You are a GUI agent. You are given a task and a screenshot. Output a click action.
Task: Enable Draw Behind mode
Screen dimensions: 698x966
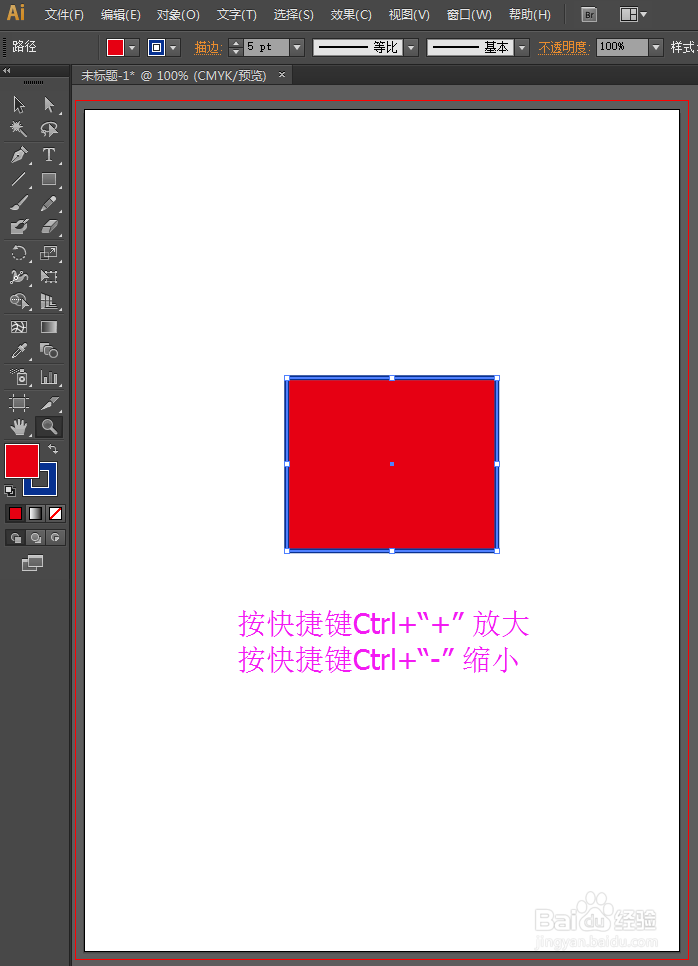click(x=36, y=538)
